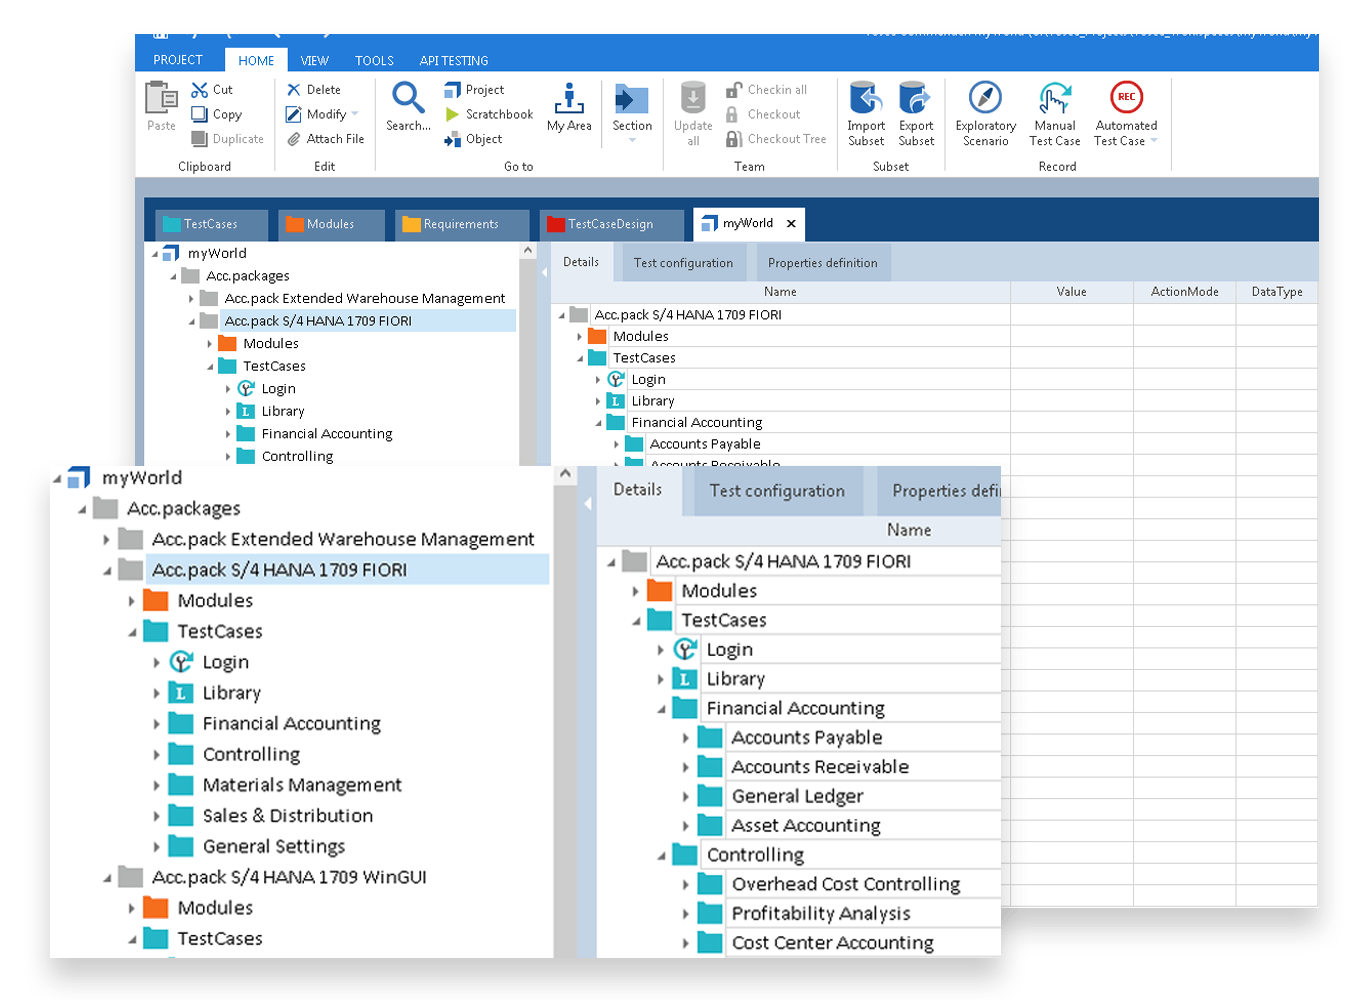Click the Export Subset icon
Screen dimensions: 1360x1000
pos(915,98)
